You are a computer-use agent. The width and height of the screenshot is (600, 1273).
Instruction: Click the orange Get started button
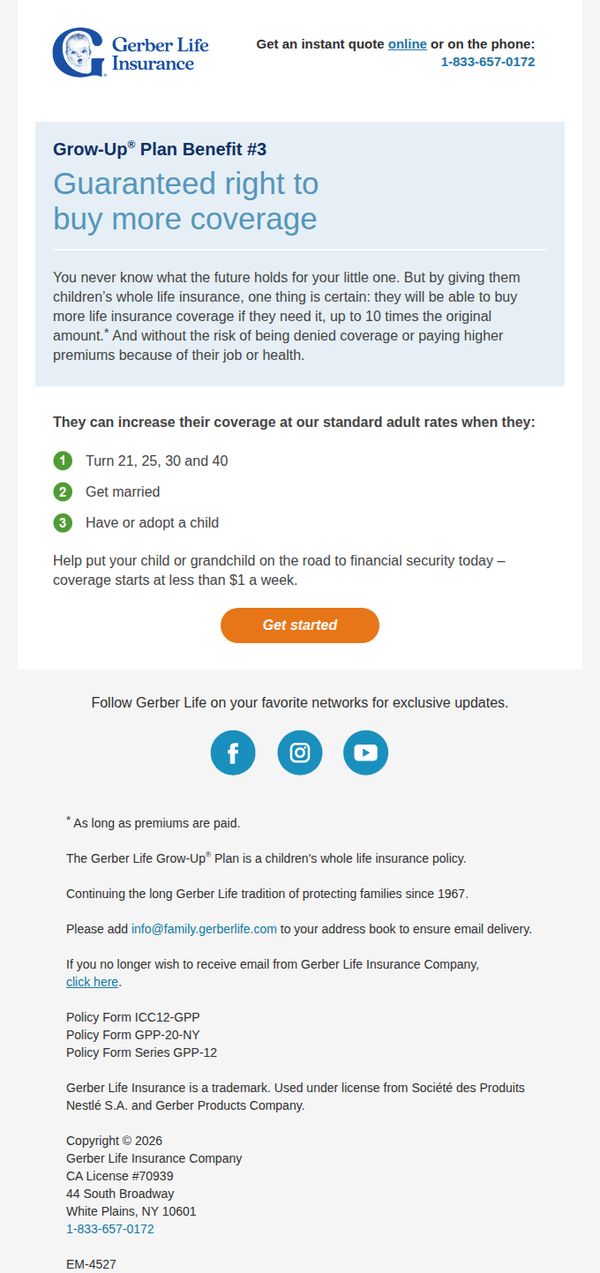click(300, 625)
